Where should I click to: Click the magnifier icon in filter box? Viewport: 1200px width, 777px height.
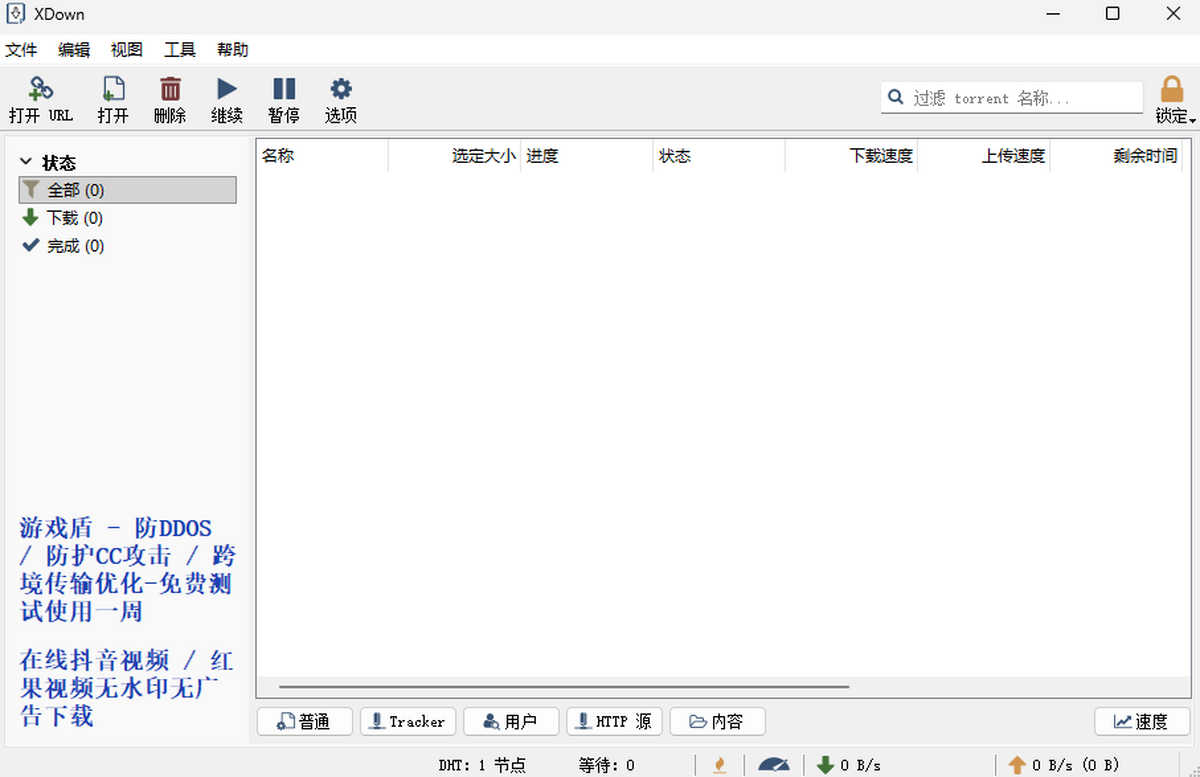click(896, 97)
